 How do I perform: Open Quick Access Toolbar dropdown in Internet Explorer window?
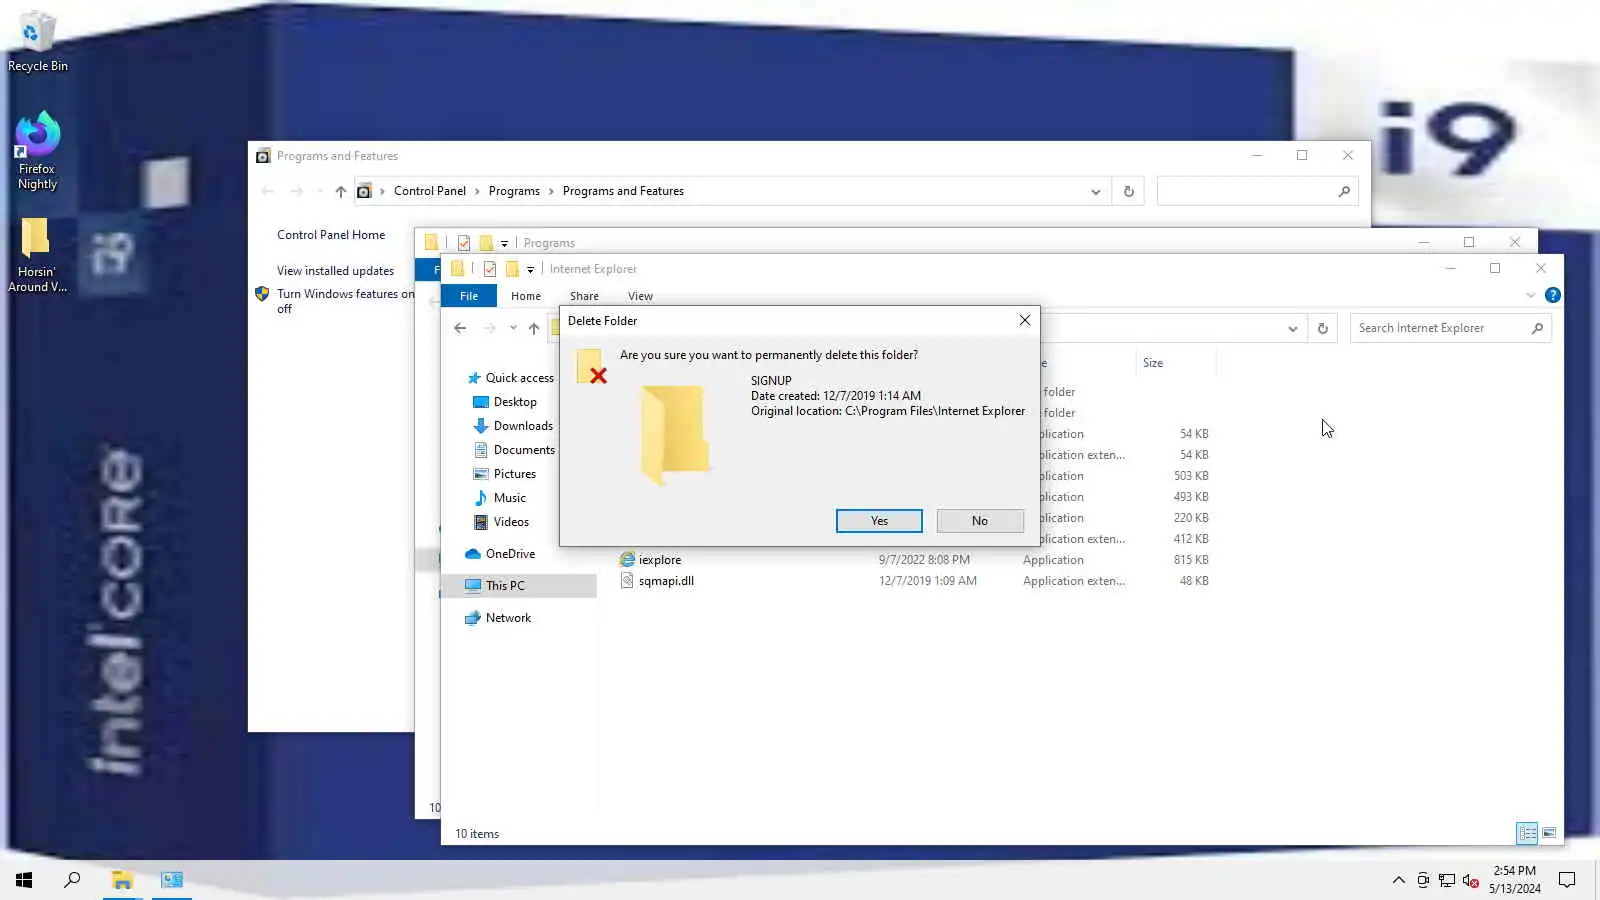530,270
